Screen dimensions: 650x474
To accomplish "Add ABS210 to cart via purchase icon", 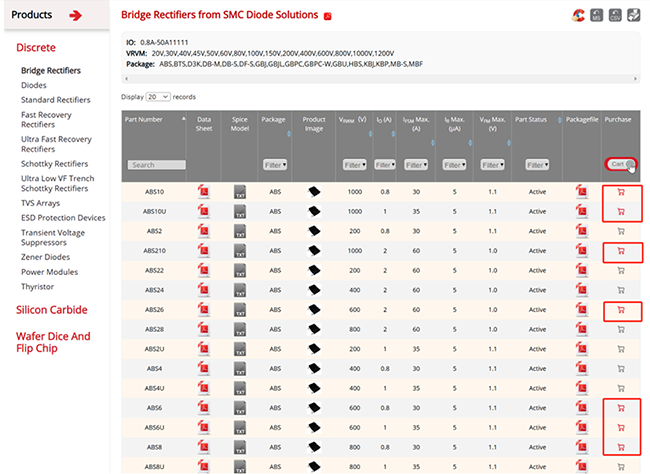I will coord(621,251).
